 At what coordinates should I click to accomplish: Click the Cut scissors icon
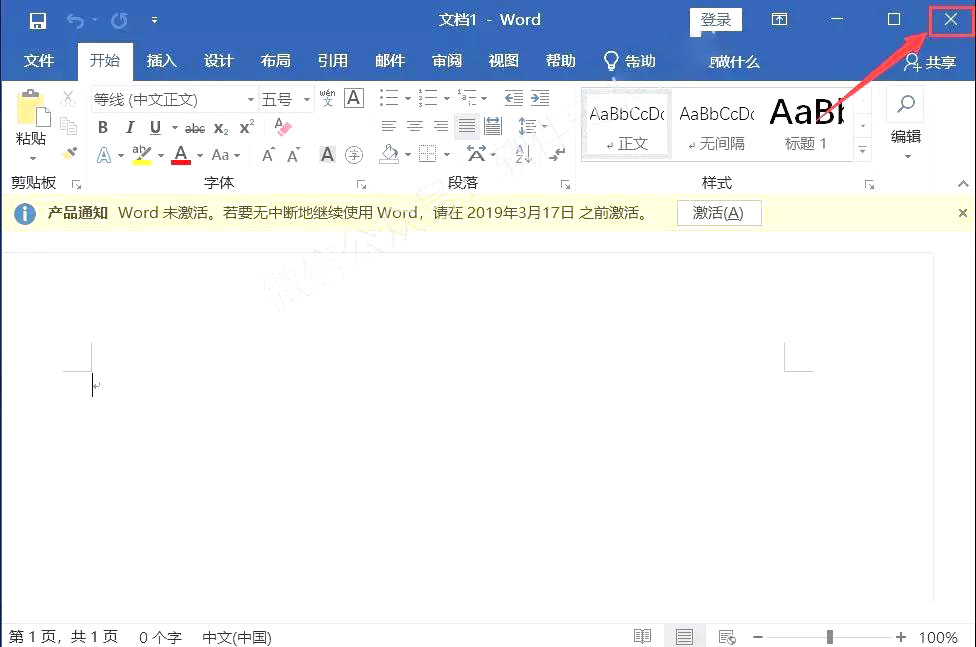68,98
